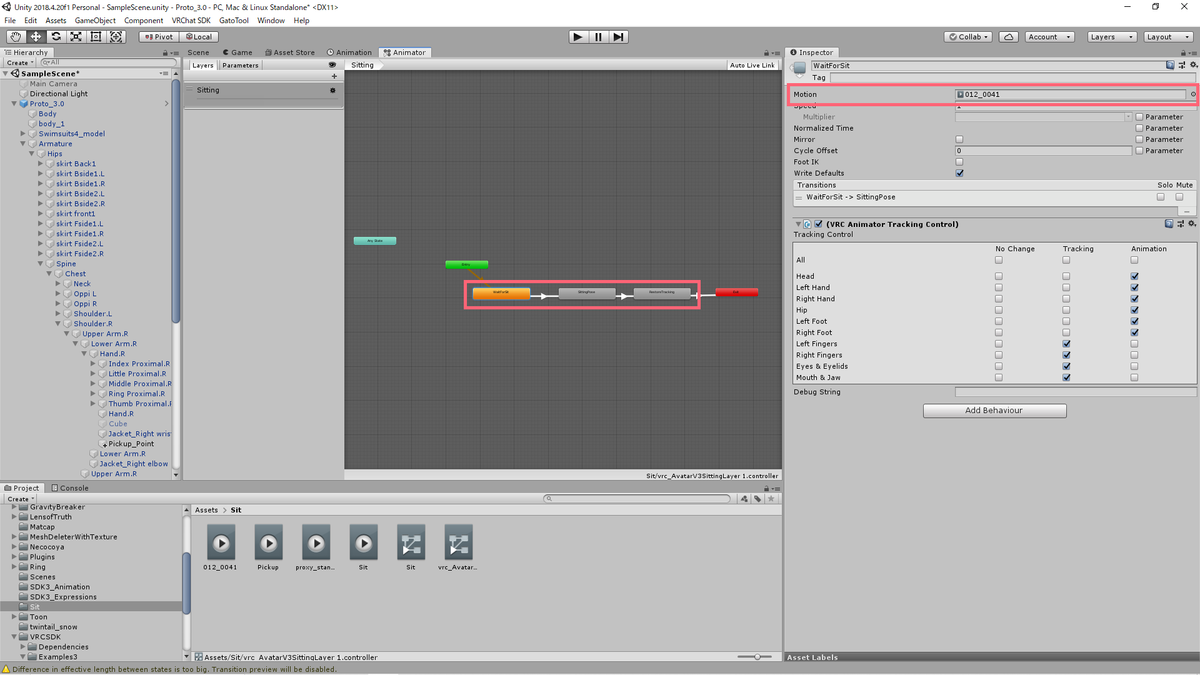Collapse the Proto_3.0 hierarchy item
The width and height of the screenshot is (1200, 675).
pyautogui.click(x=15, y=104)
